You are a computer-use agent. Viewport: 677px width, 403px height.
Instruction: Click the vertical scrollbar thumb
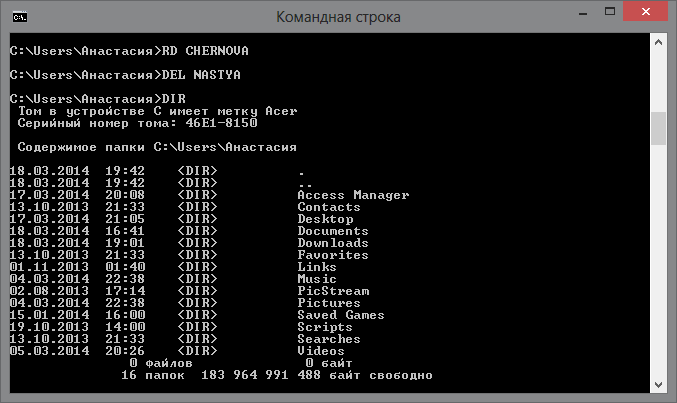click(x=658, y=128)
